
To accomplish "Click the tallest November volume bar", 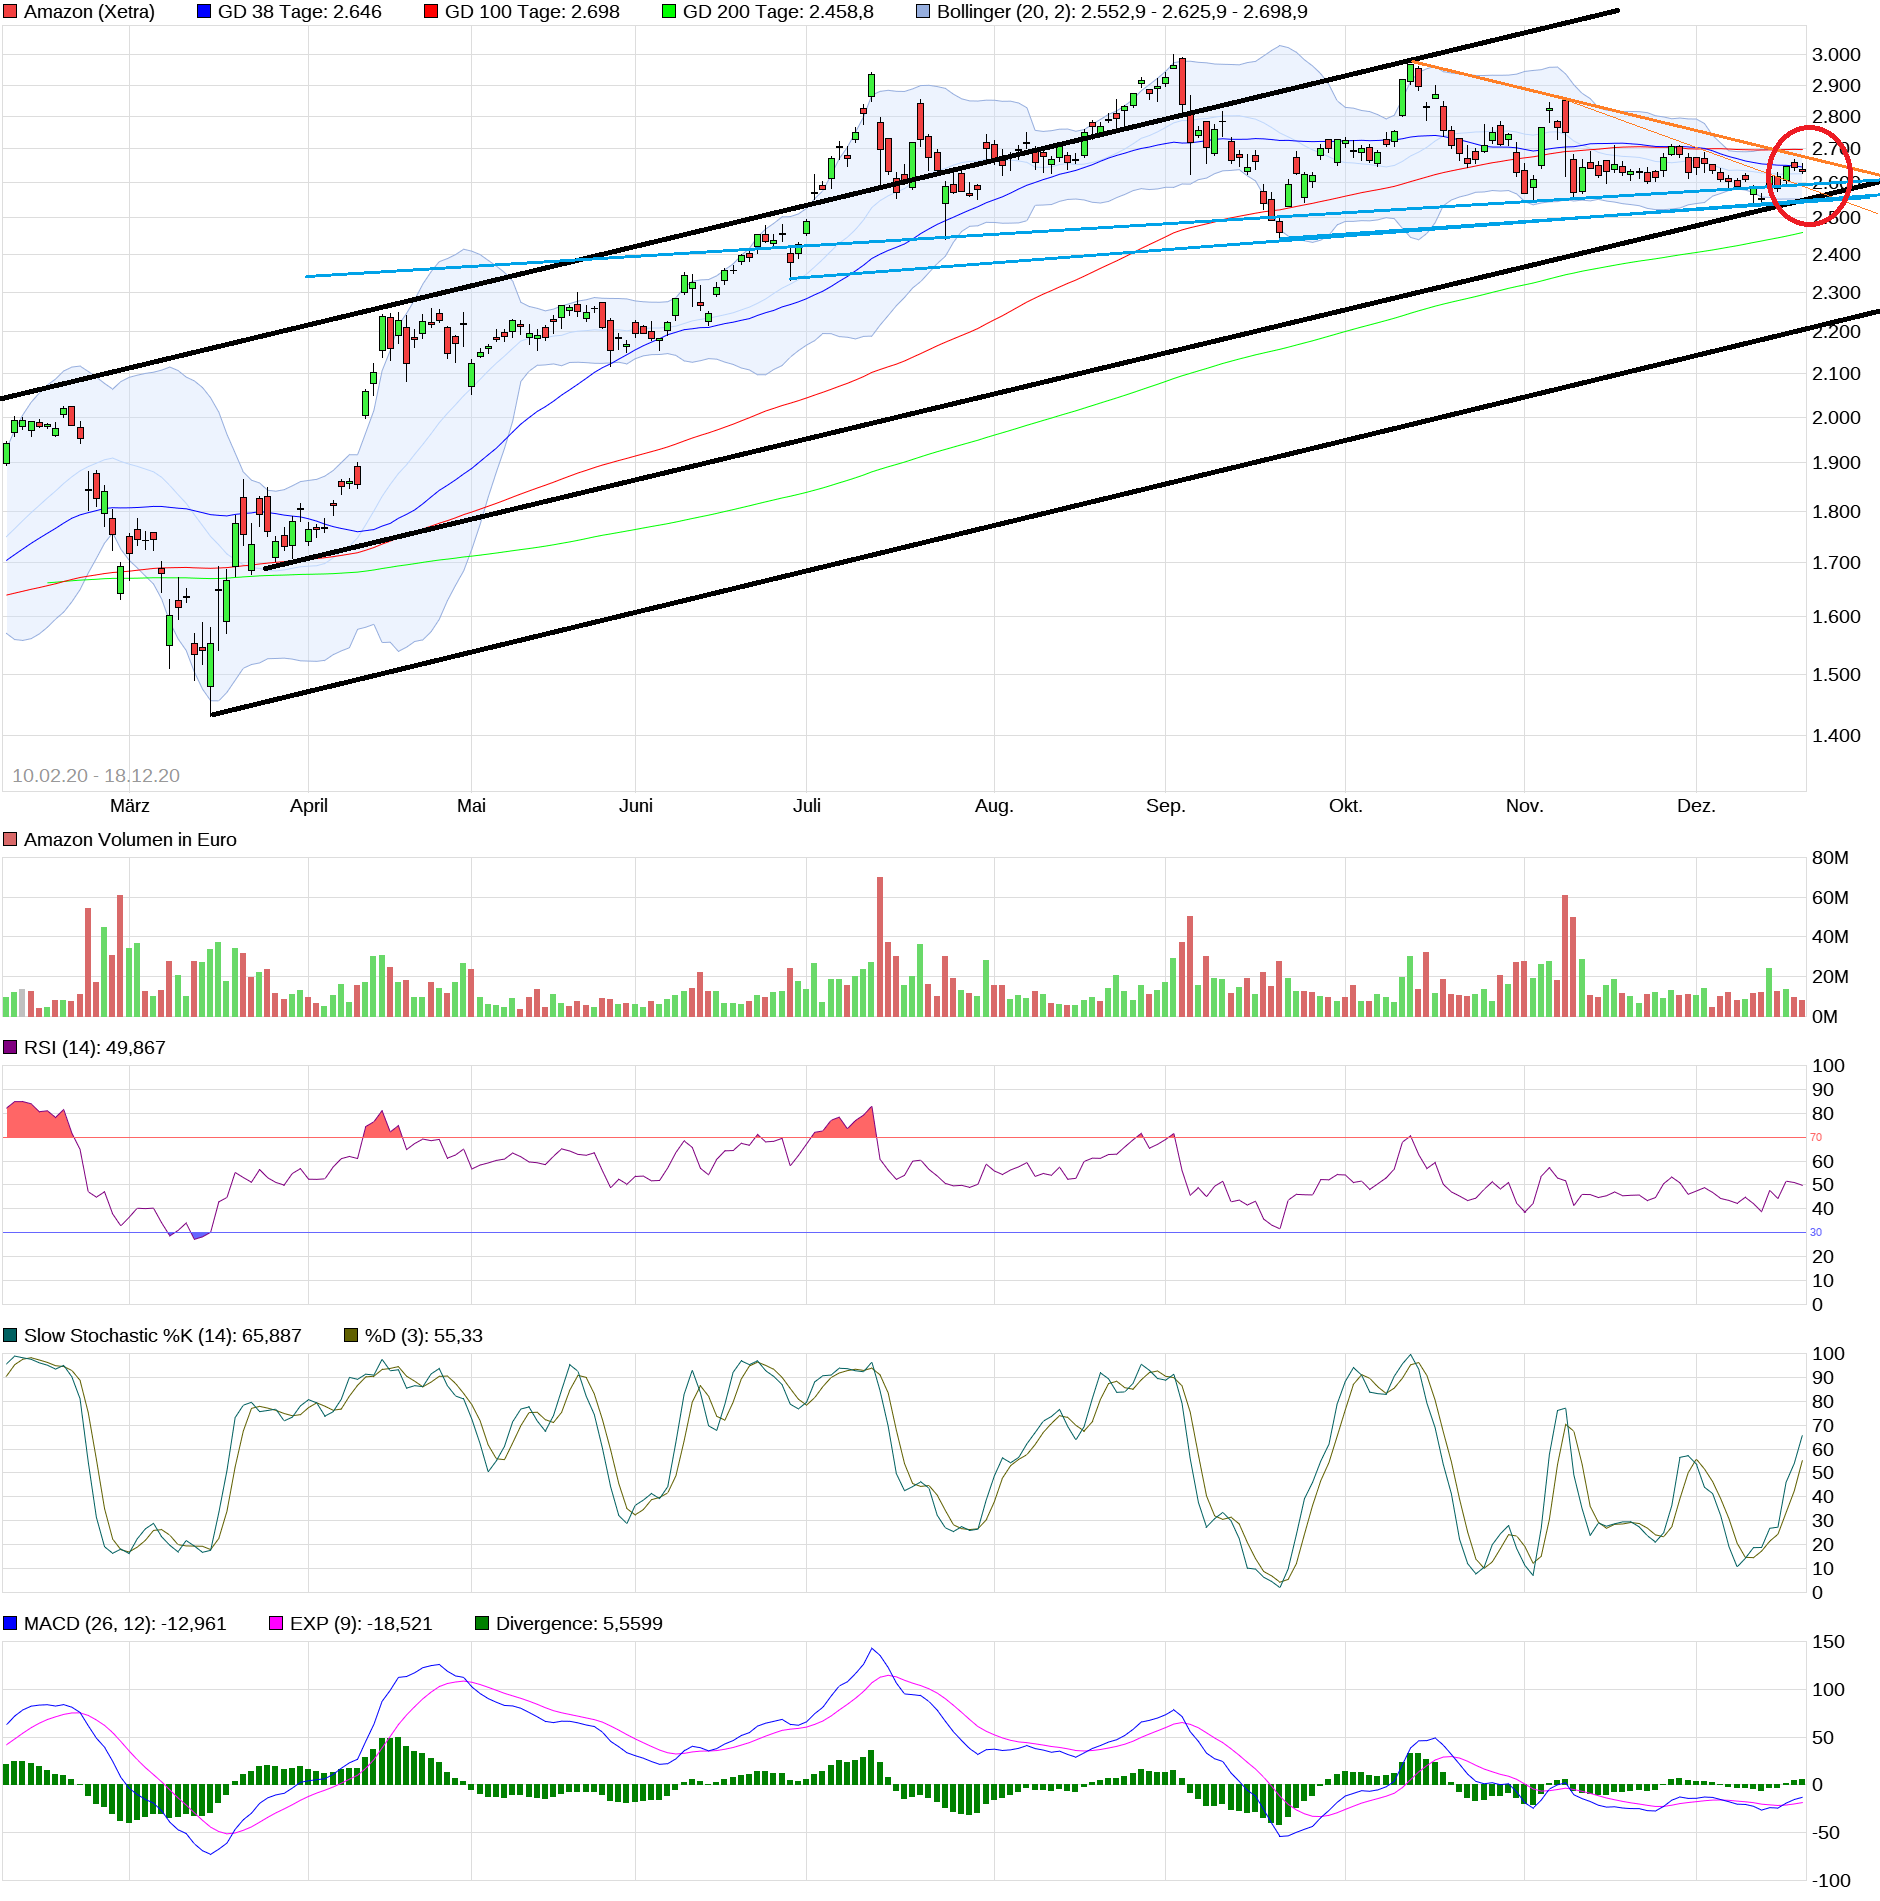I will coord(1565,956).
